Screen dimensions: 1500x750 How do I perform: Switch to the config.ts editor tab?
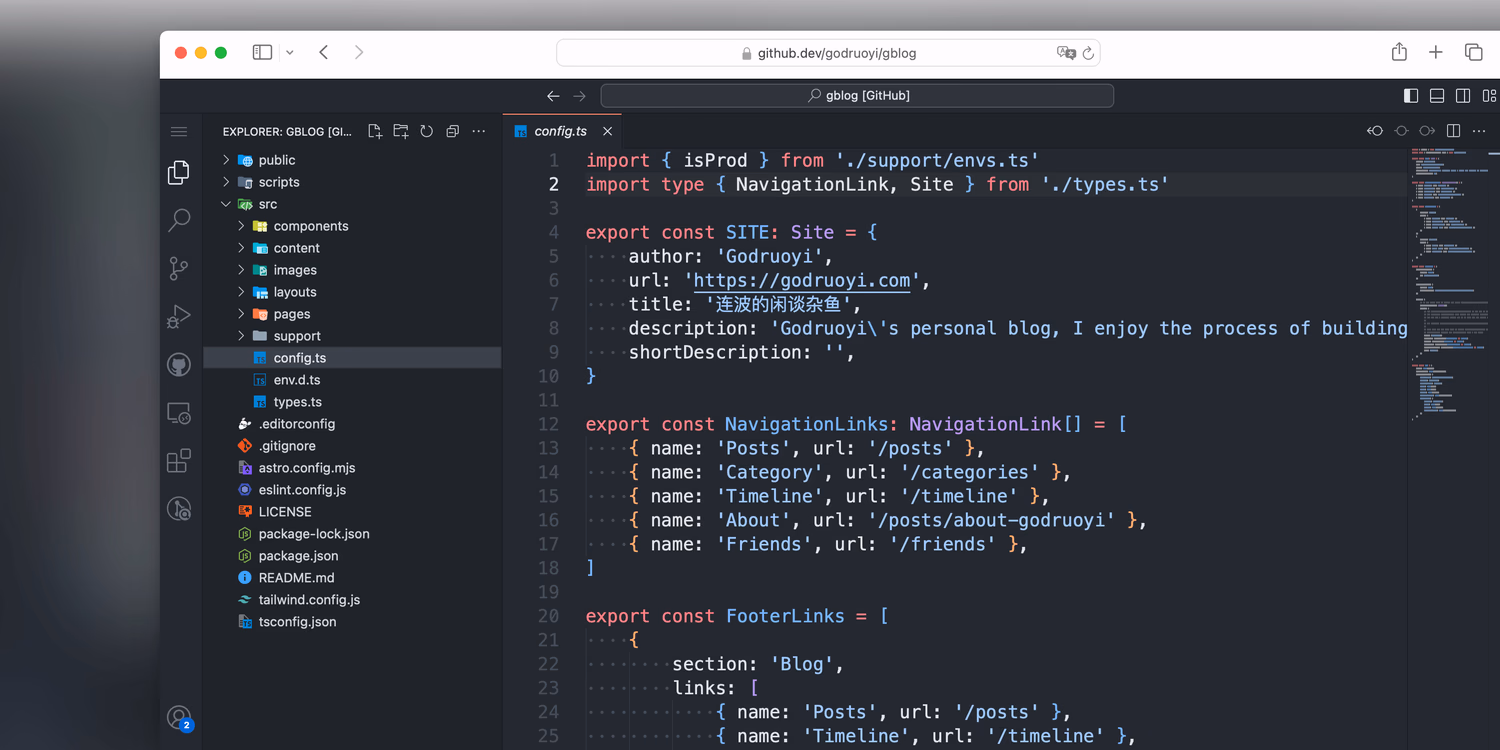[x=560, y=131]
